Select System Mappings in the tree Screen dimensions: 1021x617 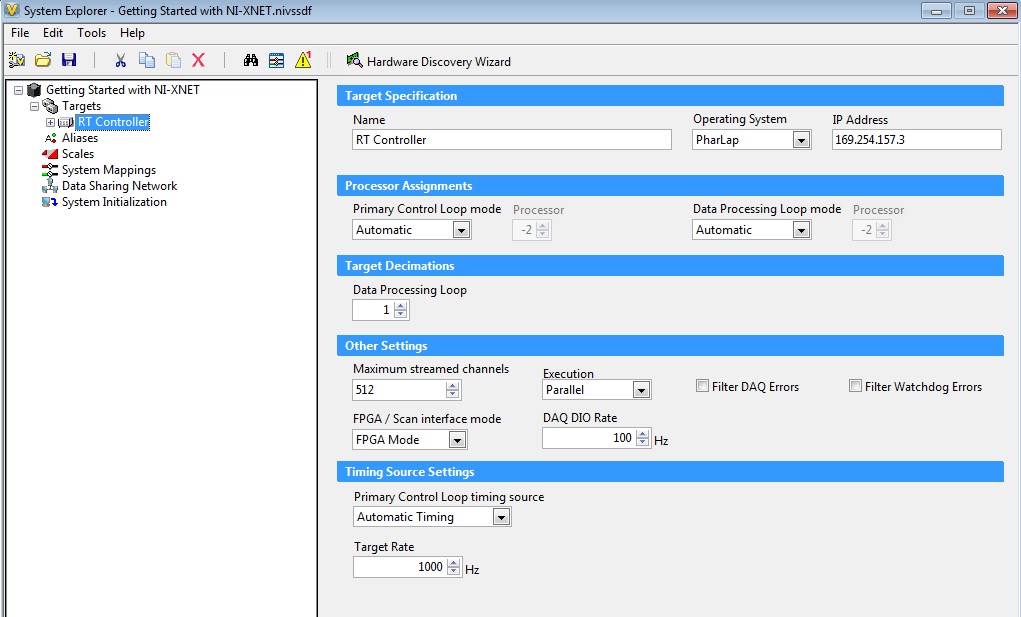[x=109, y=170]
